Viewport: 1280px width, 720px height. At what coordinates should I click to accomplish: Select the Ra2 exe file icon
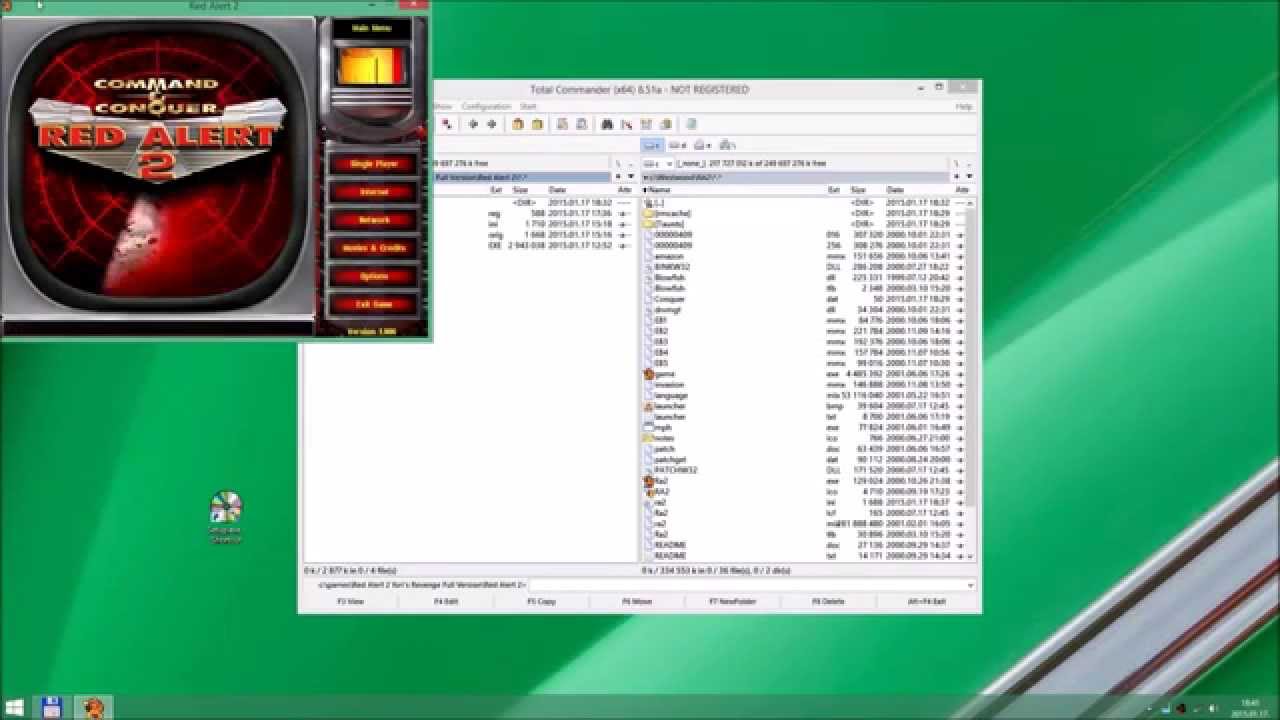(x=649, y=481)
